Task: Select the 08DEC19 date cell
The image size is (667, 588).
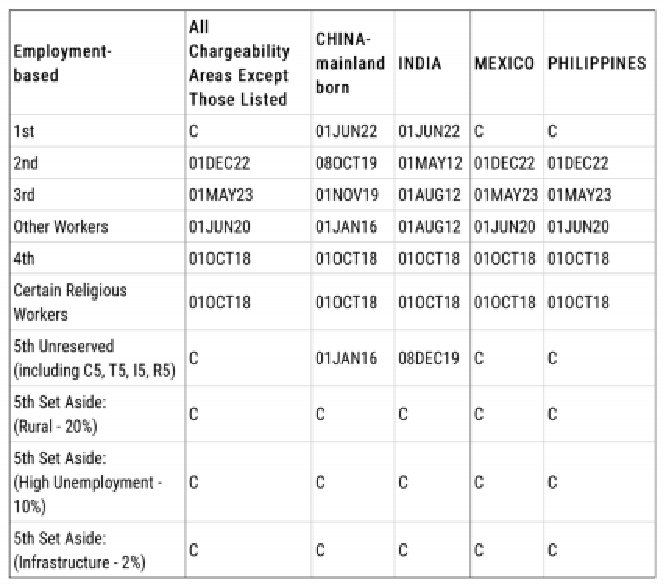Action: 429,356
